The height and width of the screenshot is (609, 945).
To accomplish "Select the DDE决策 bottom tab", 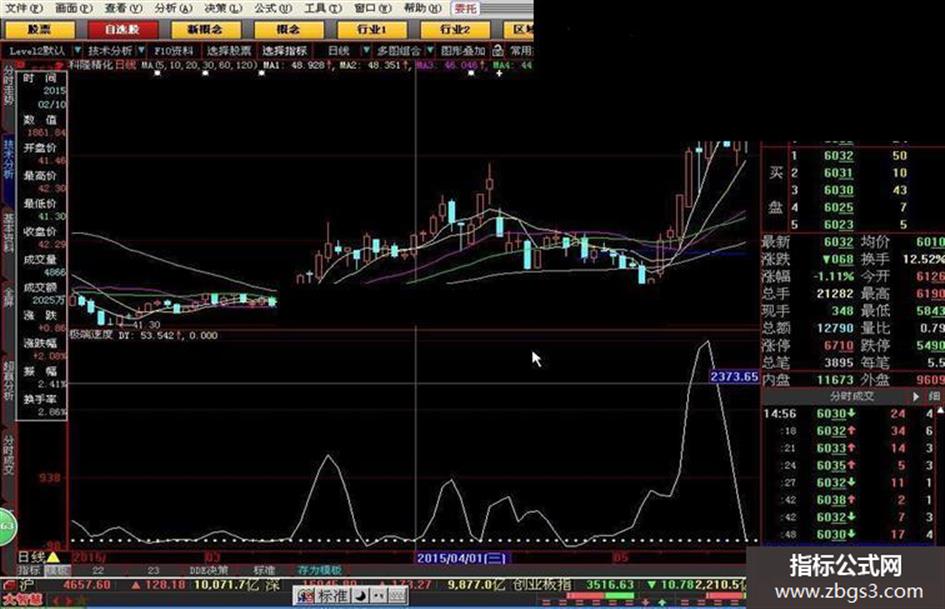I will [209, 570].
